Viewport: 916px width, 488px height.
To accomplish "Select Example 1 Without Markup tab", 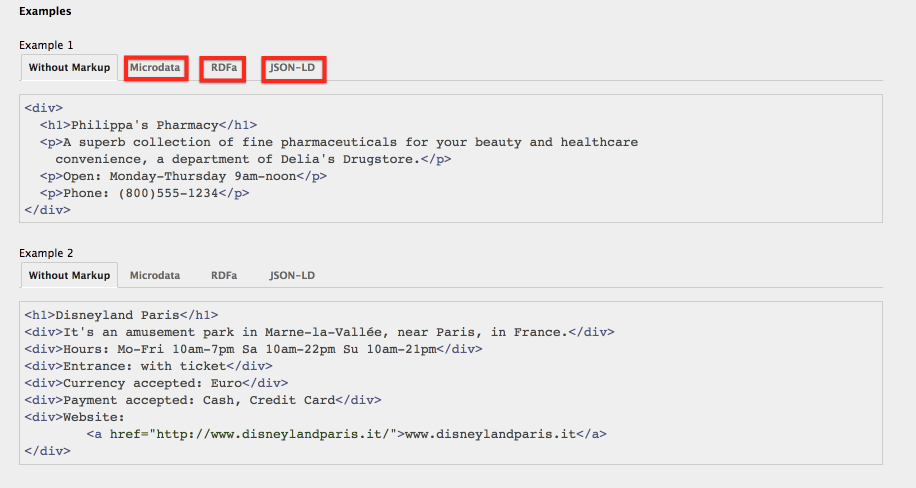I will pyautogui.click(x=69, y=68).
